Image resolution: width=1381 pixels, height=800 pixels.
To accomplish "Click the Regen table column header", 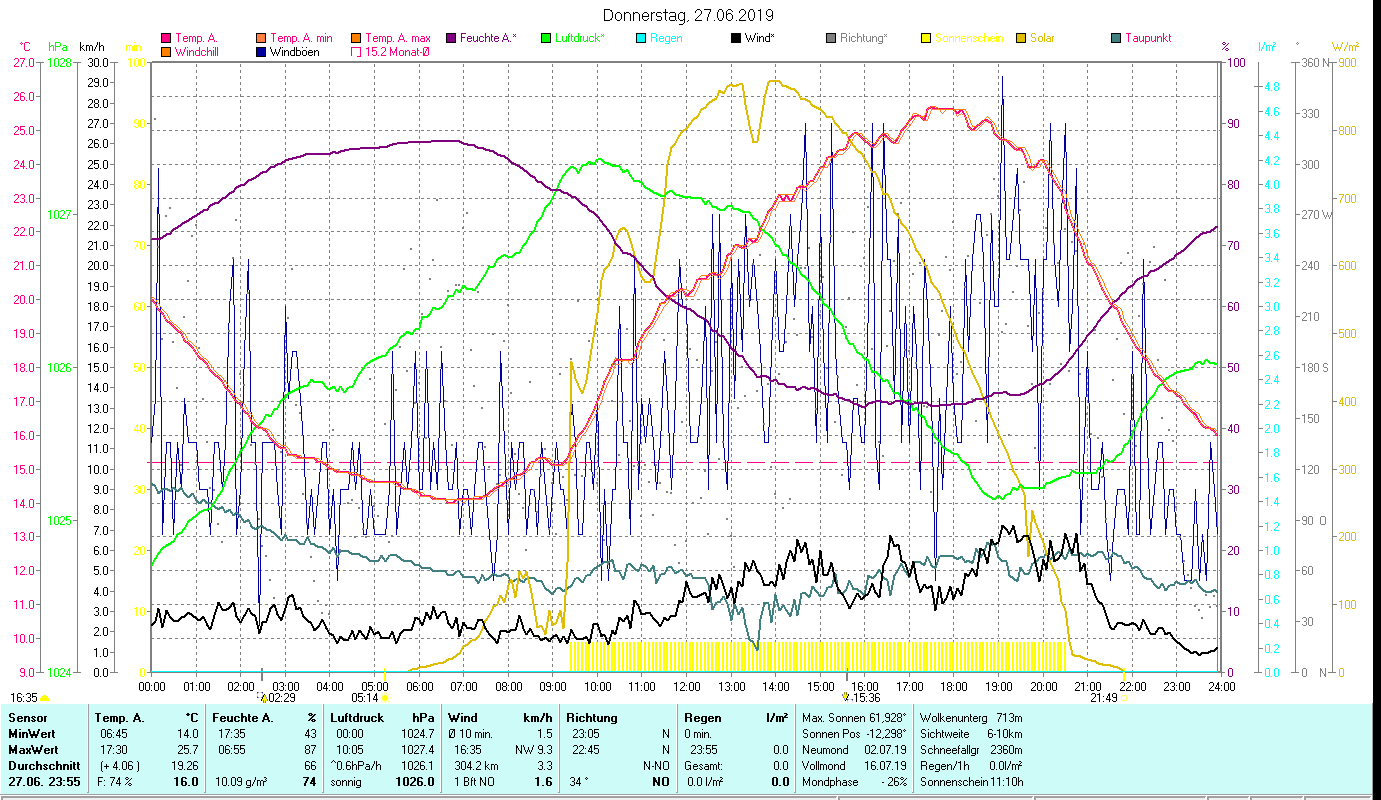I will [x=703, y=718].
